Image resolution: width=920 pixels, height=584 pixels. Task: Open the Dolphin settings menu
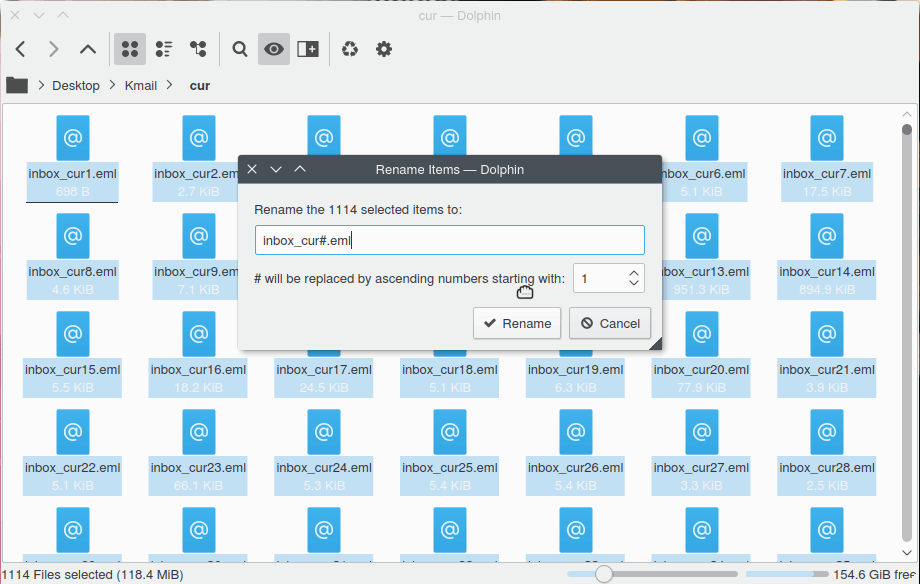pos(384,48)
